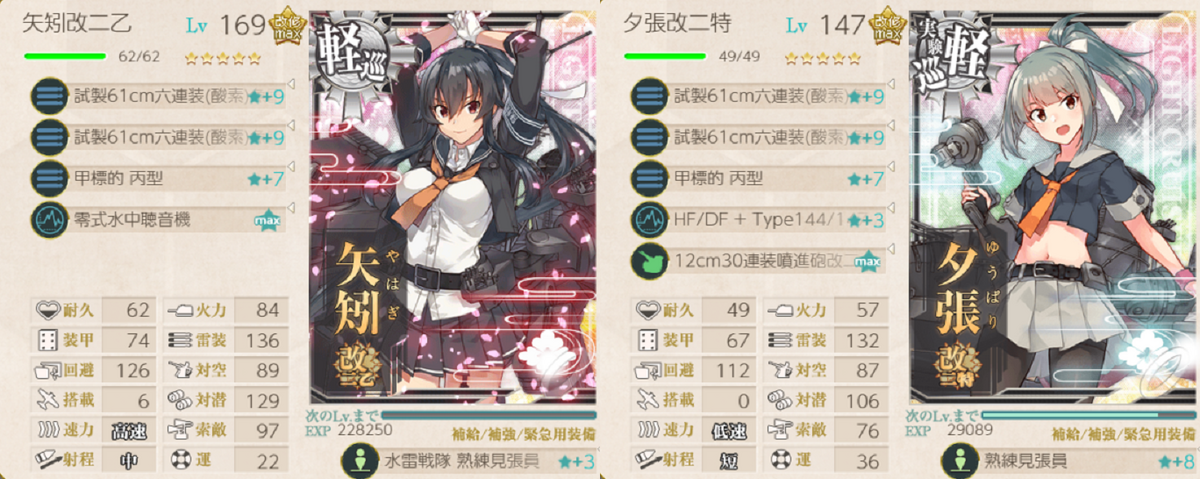Click Yubari's character card illustration
The height and width of the screenshot is (479, 1200).
1052,208
